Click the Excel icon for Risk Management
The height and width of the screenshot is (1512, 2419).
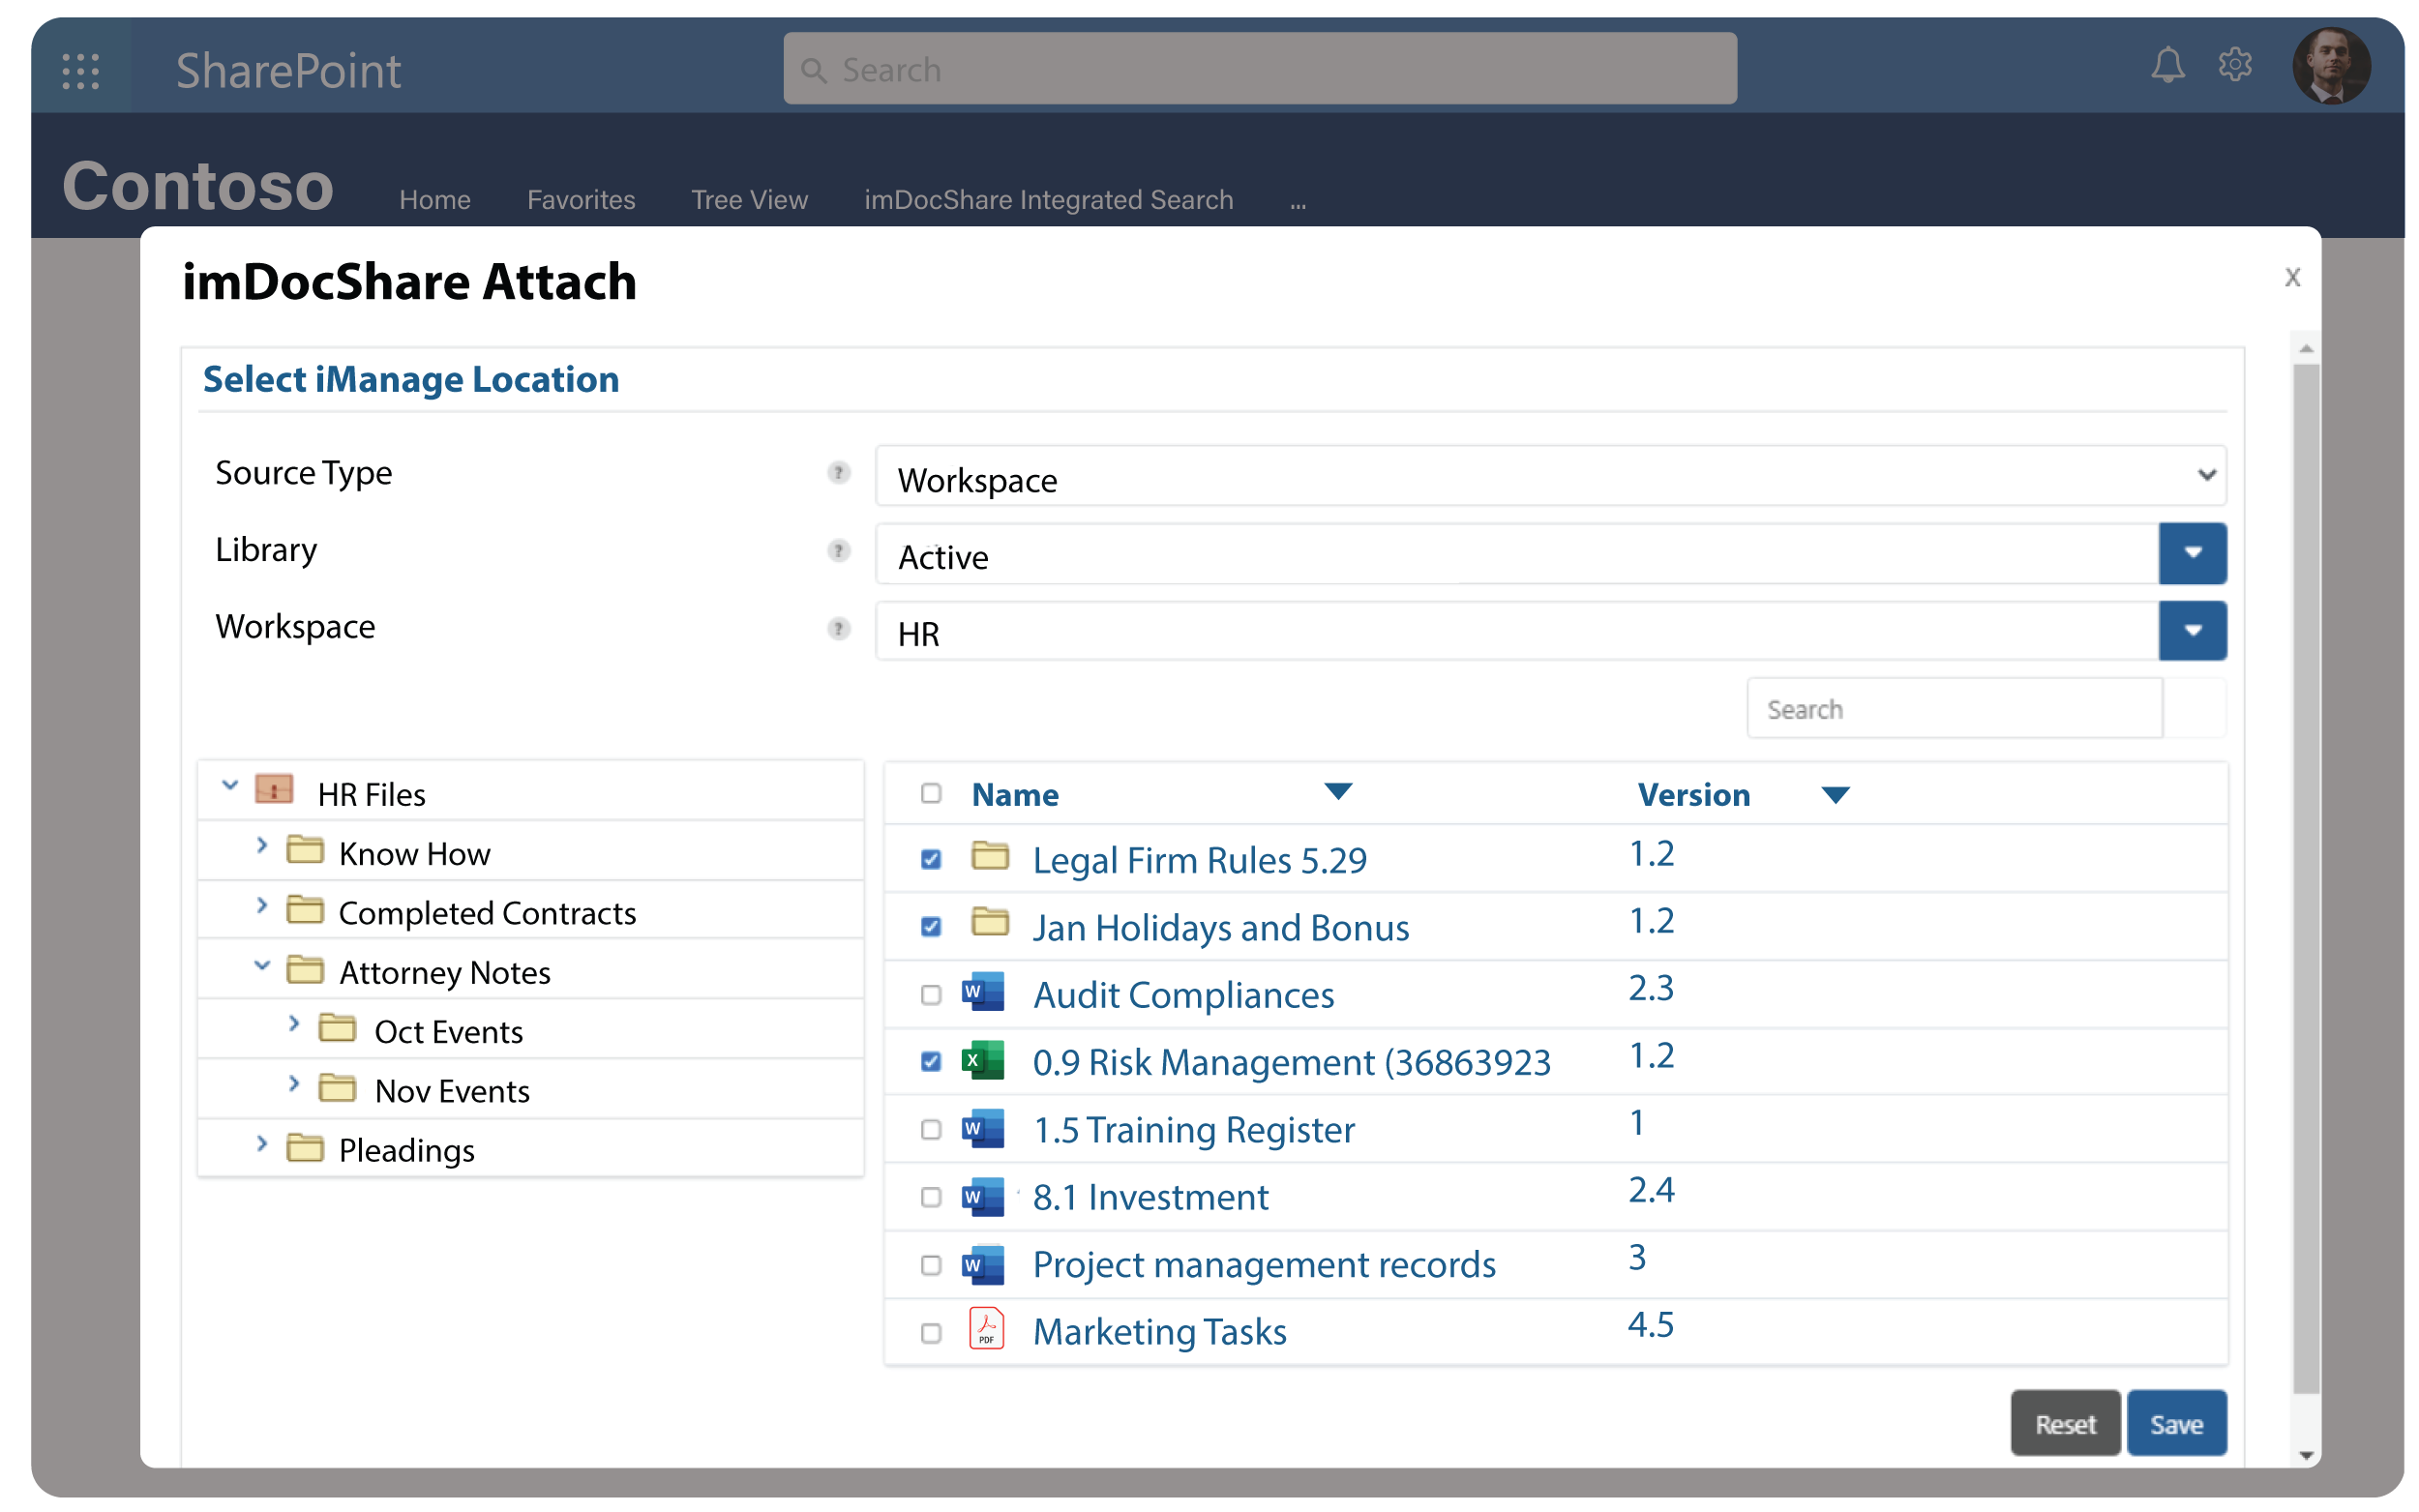[983, 1060]
